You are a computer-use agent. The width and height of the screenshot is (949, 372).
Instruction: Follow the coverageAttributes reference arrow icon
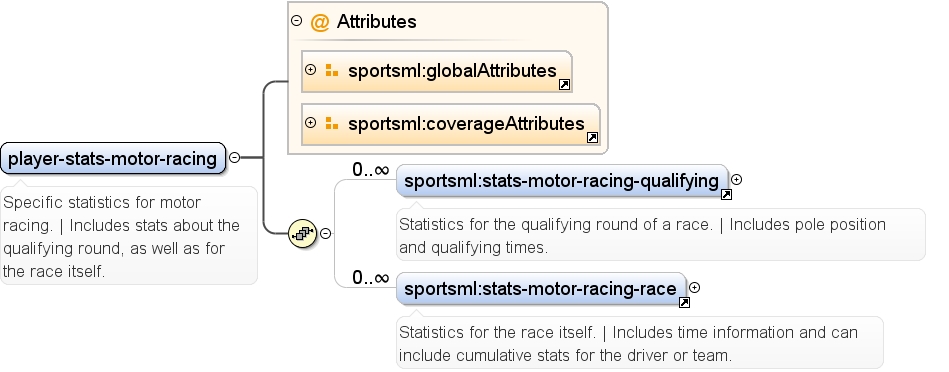pos(593,138)
